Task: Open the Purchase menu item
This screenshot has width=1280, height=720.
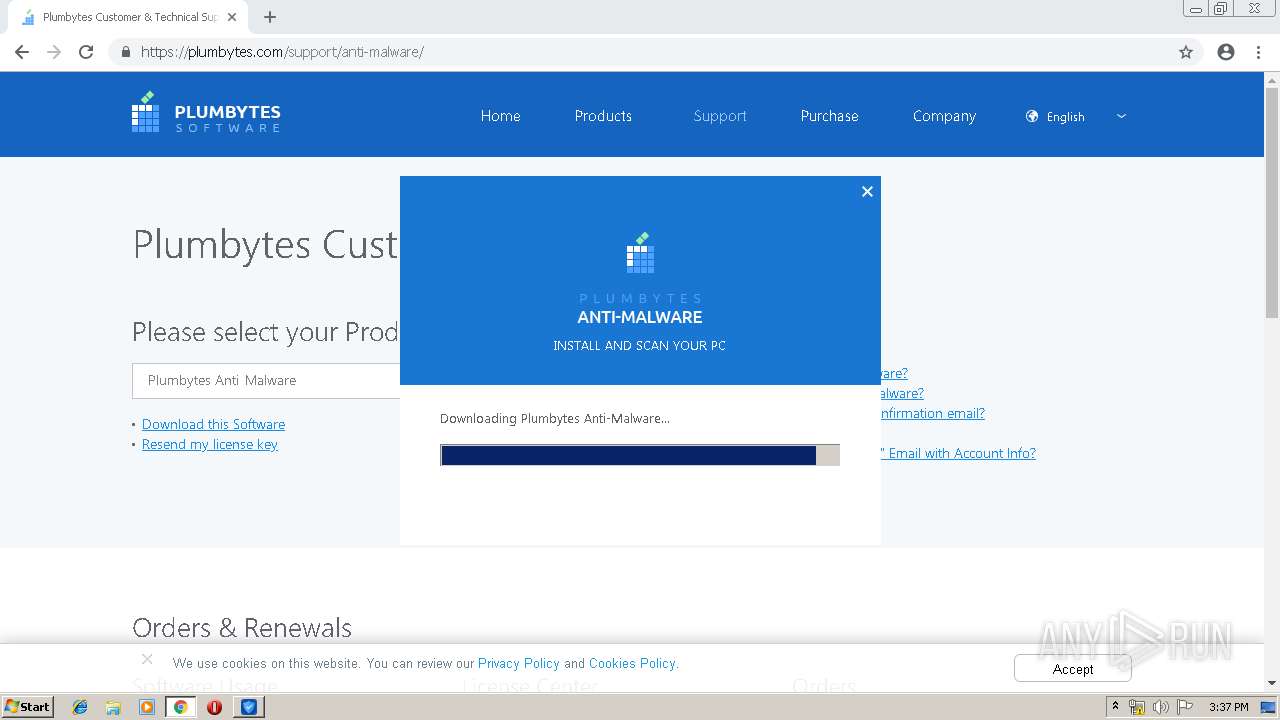Action: point(829,116)
